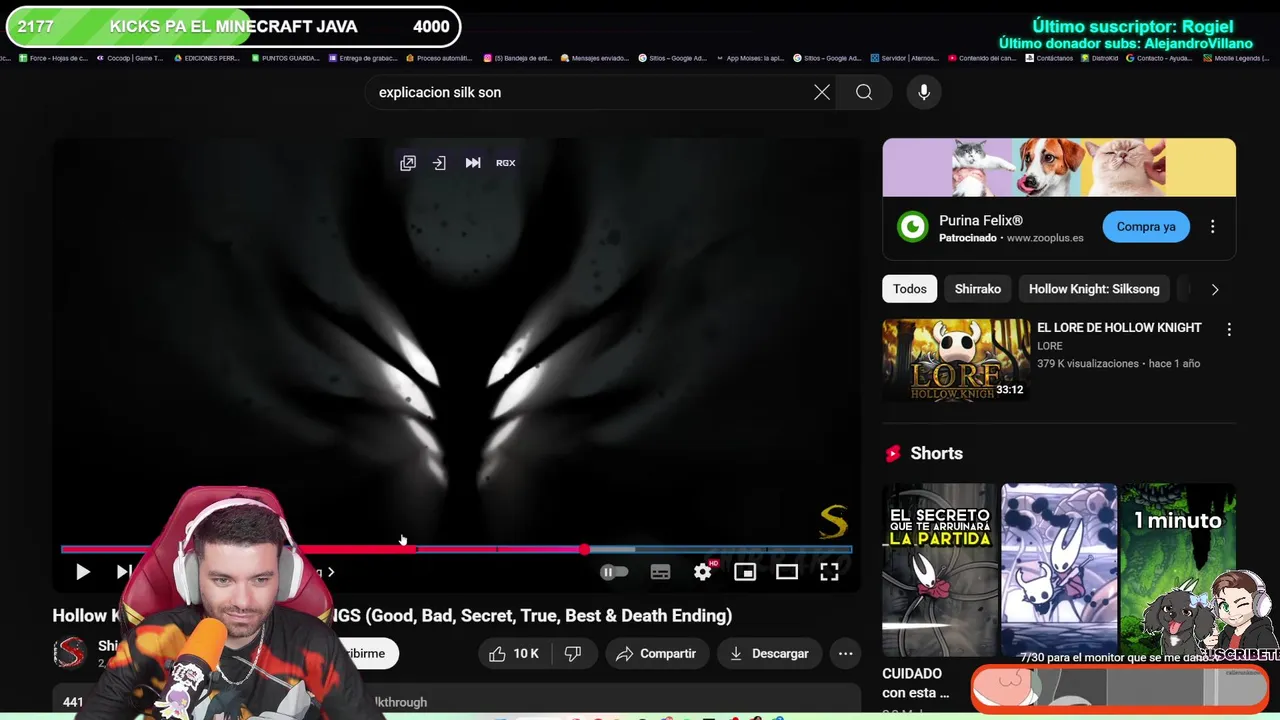Viewport: 1280px width, 720px height.
Task: Toggle autoplay switch in the player
Action: 614,572
